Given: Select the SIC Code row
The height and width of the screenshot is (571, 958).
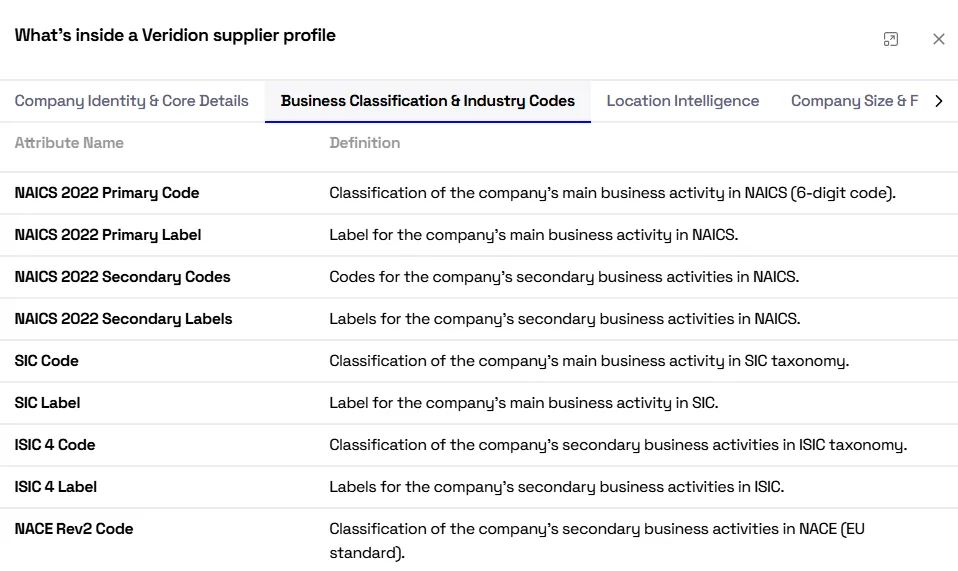Looking at the screenshot, I should point(479,361).
